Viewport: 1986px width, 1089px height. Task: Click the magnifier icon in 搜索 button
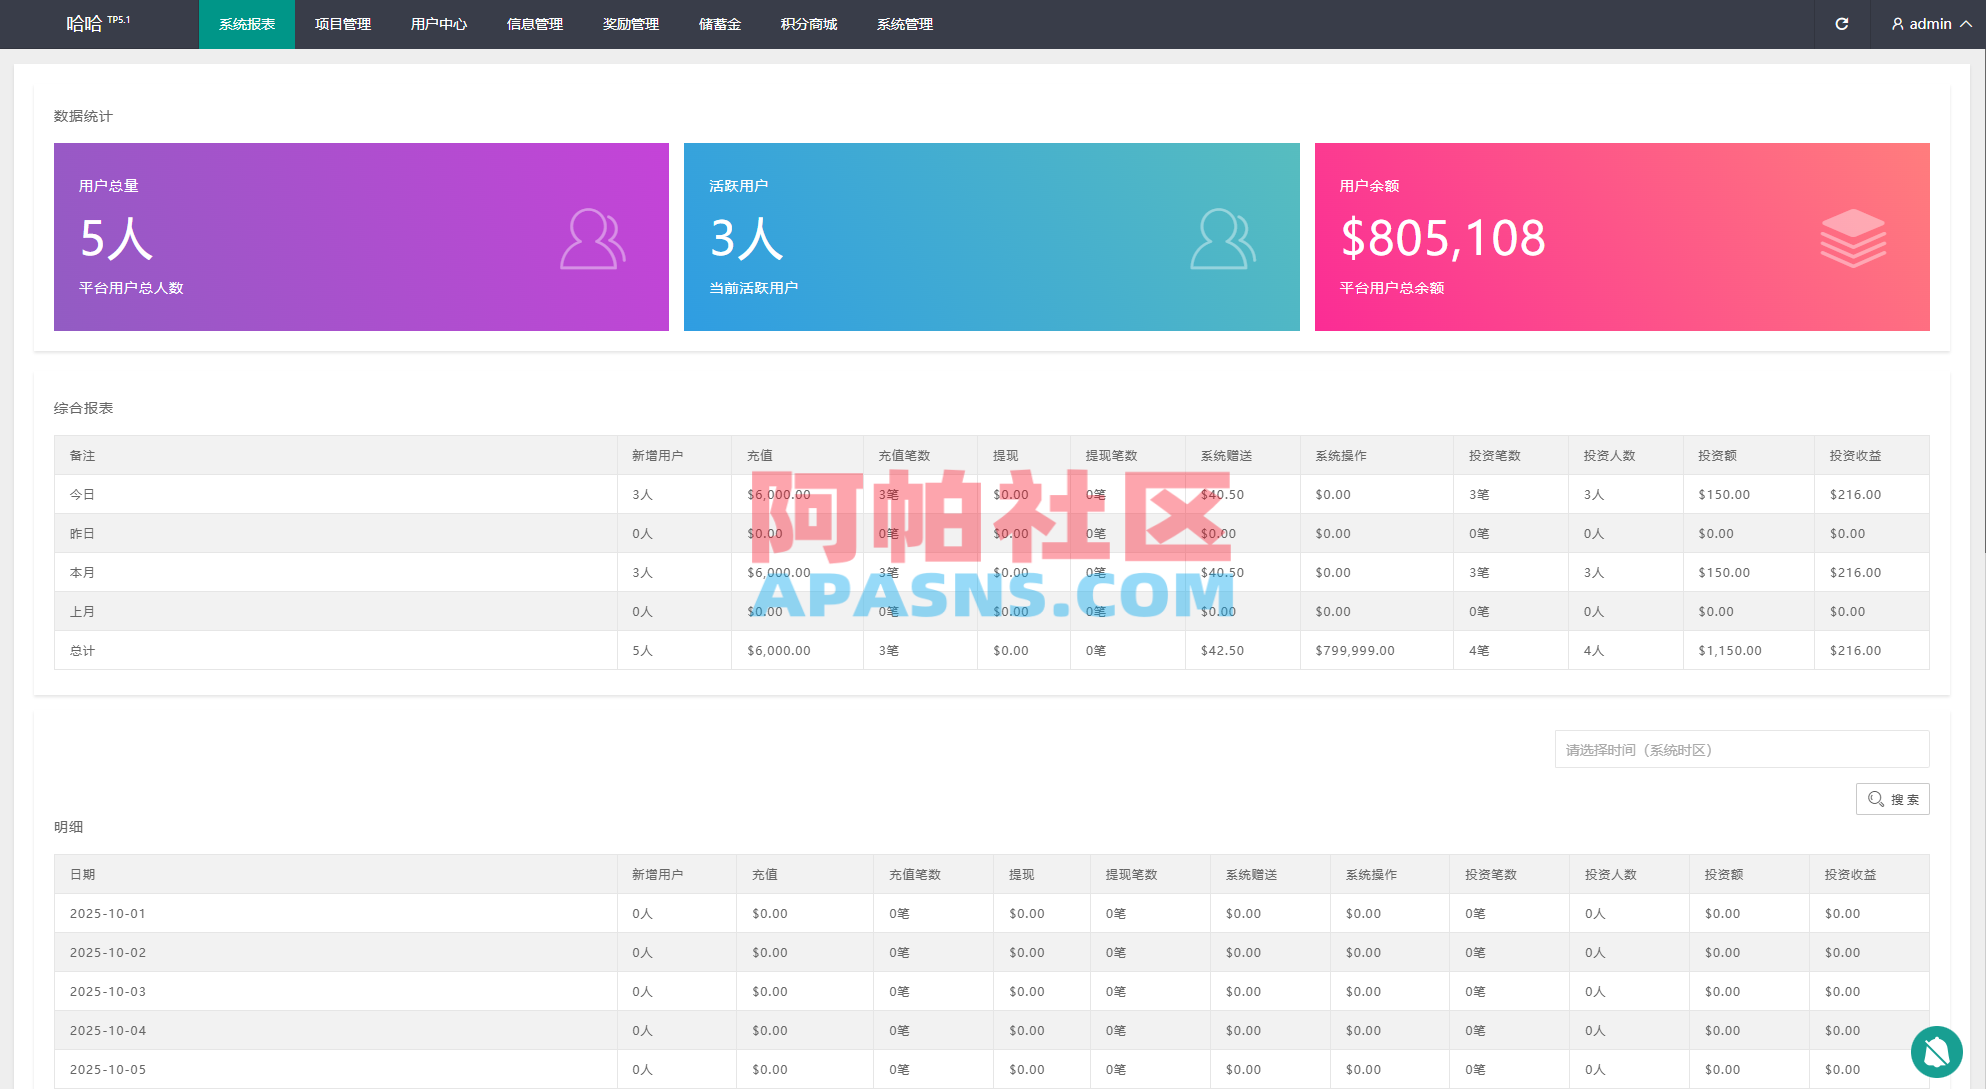pyautogui.click(x=1875, y=799)
